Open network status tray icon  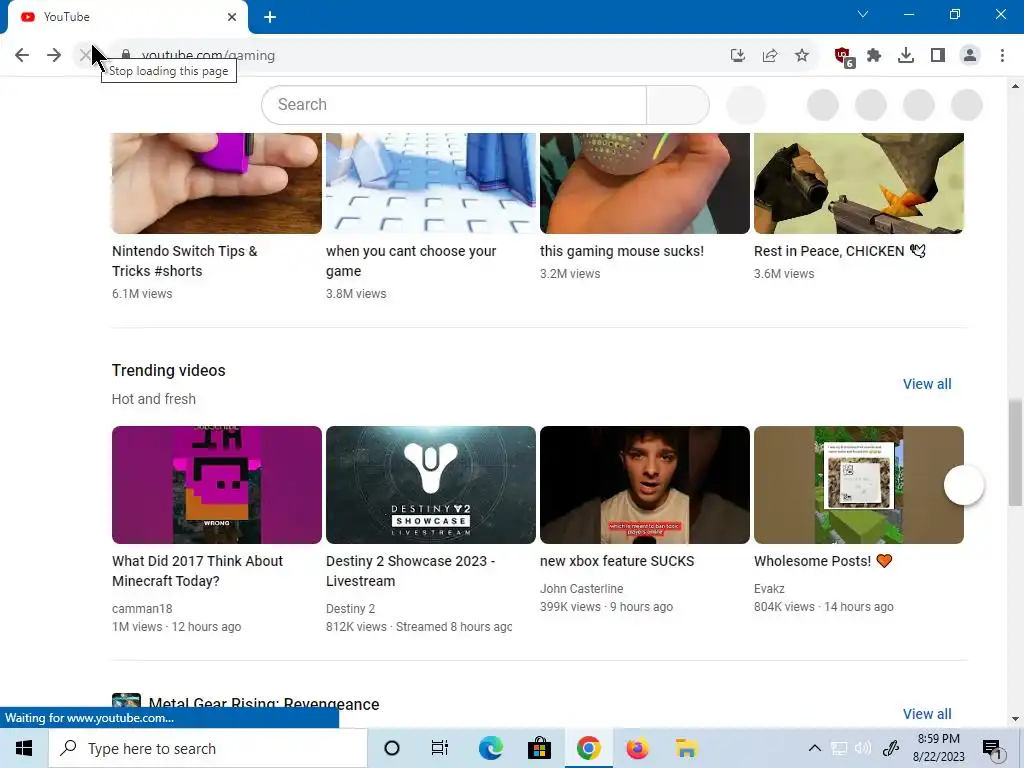839,748
